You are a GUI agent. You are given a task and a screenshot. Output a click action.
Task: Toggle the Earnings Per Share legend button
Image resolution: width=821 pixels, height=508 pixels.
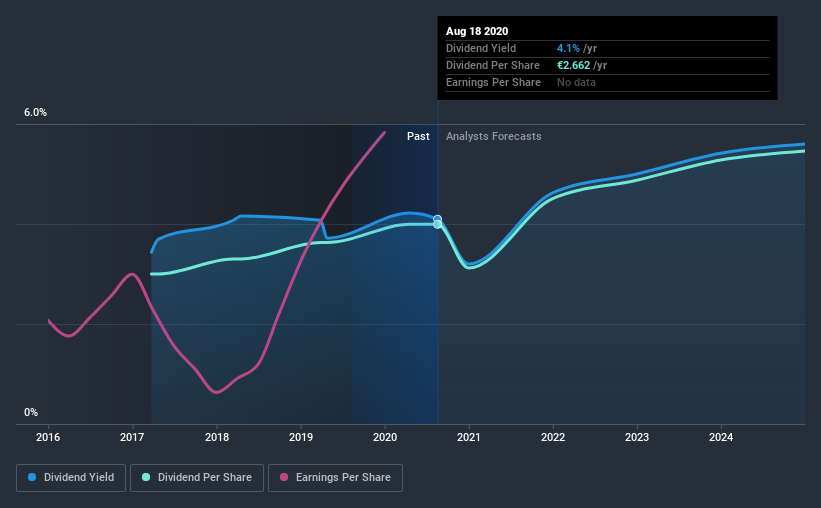click(335, 478)
